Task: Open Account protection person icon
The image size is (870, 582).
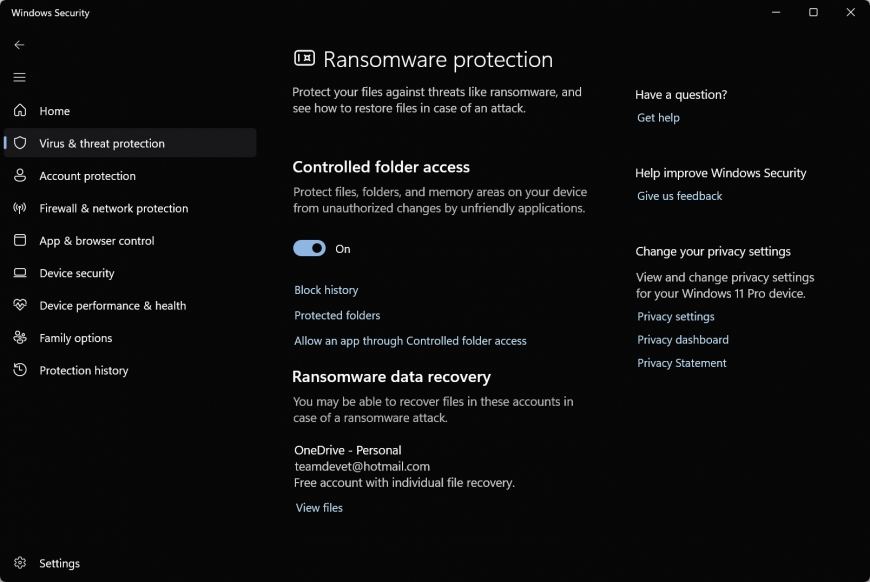Action: click(20, 175)
